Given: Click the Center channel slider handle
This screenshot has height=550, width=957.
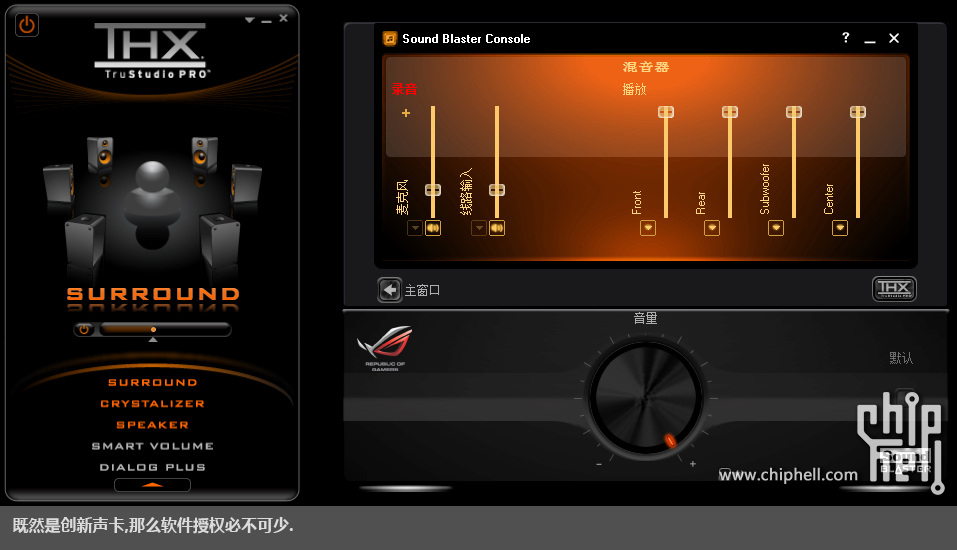Looking at the screenshot, I should 858,112.
